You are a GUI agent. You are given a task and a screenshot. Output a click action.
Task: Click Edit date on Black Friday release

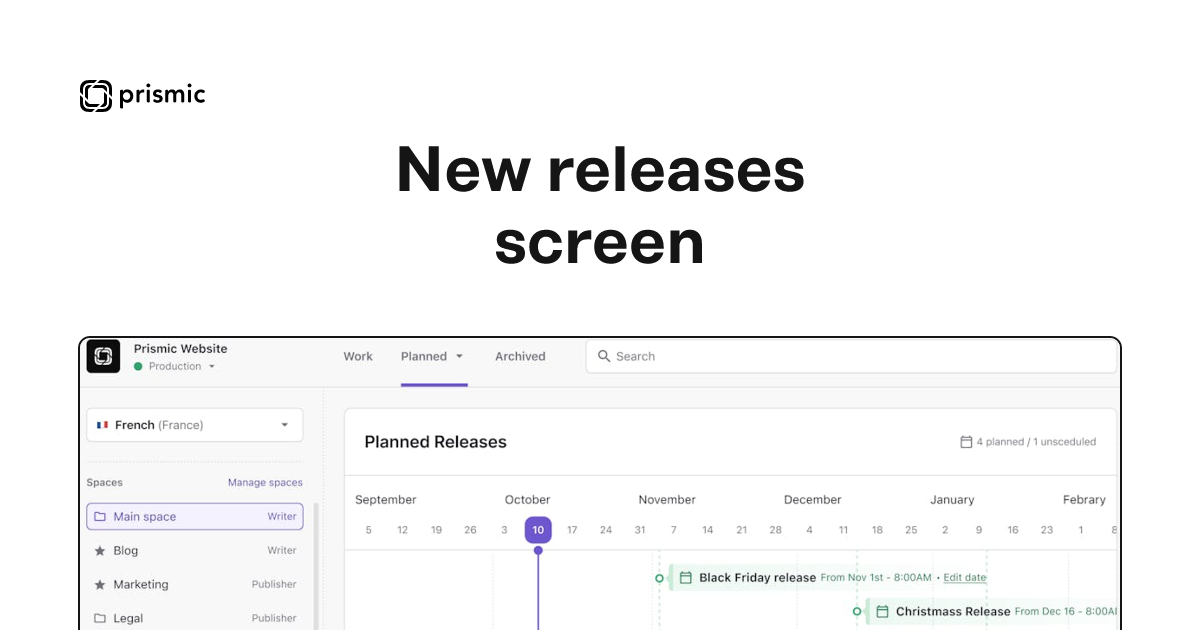coord(964,577)
